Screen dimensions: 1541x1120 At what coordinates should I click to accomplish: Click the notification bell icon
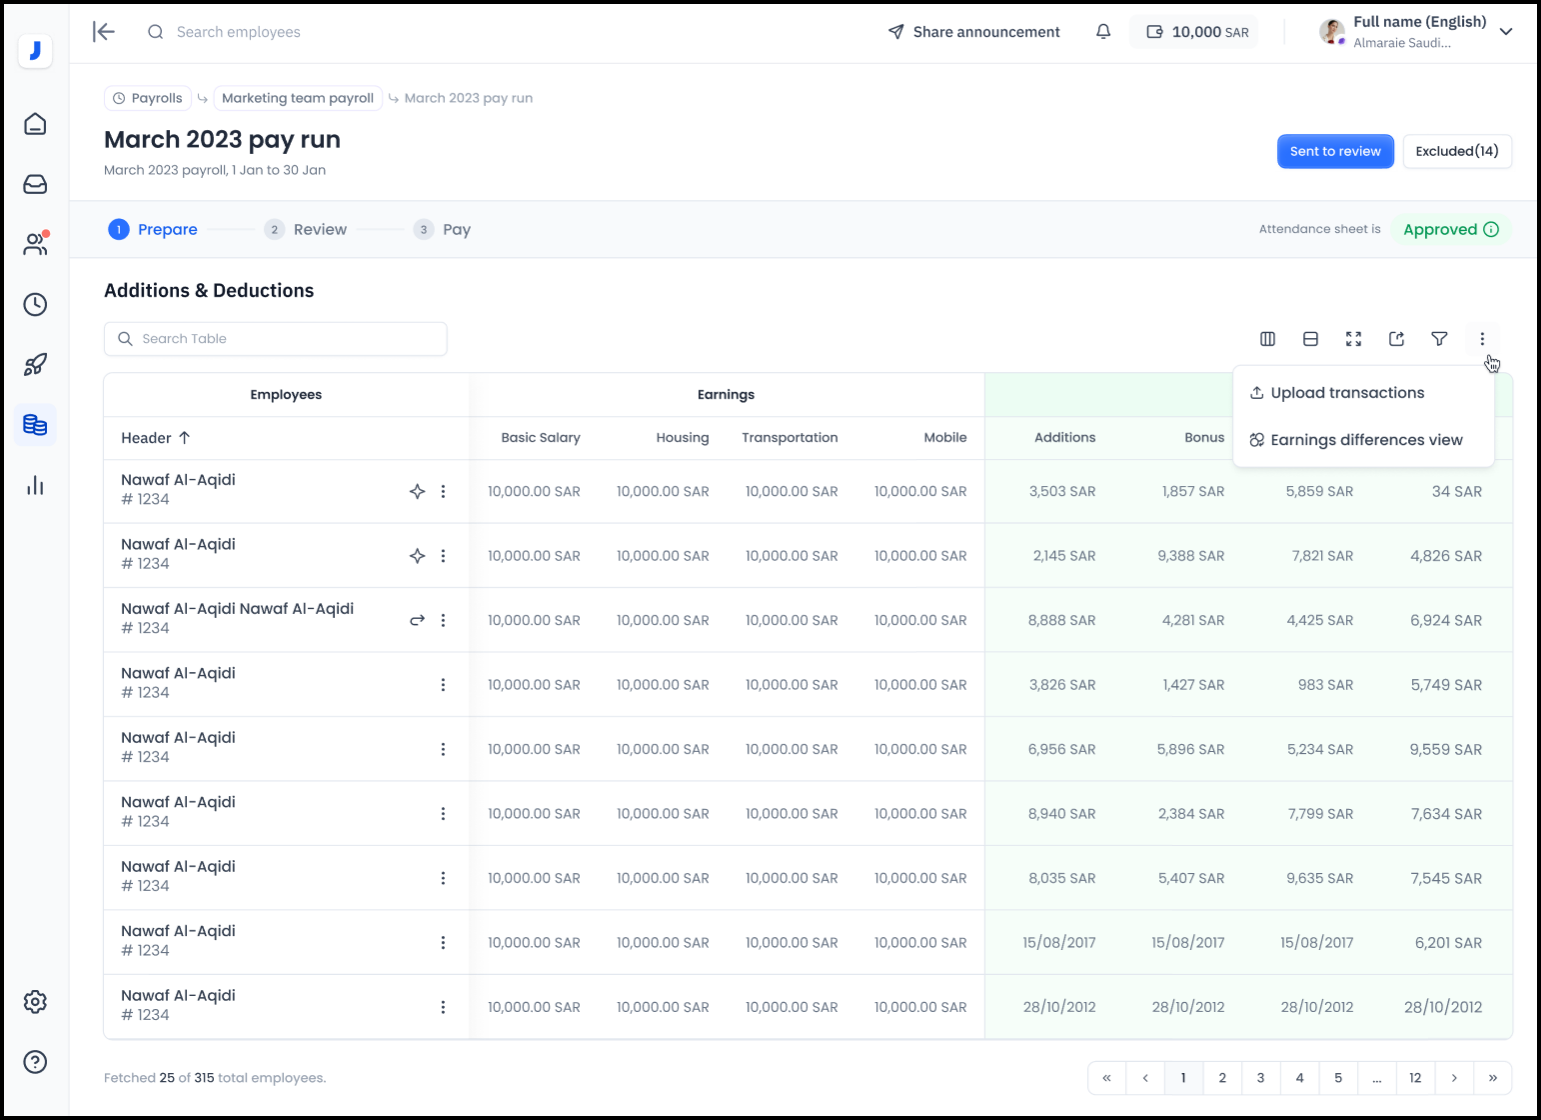(1103, 32)
